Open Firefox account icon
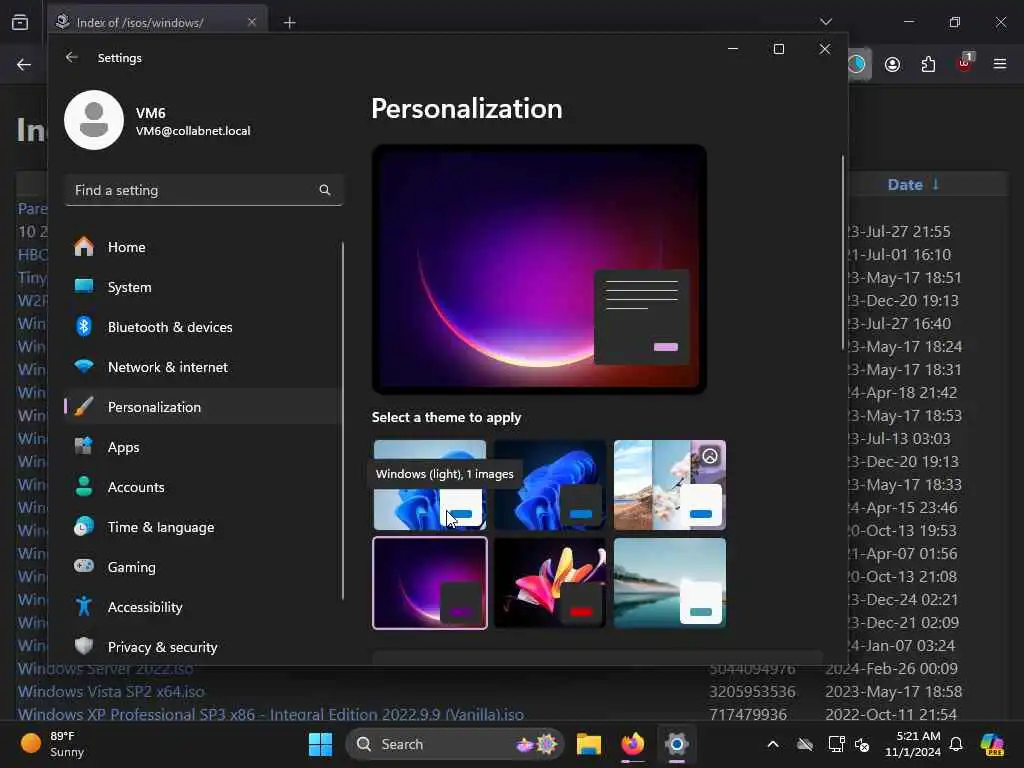Screen dimensions: 1024x768 [x=893, y=64]
